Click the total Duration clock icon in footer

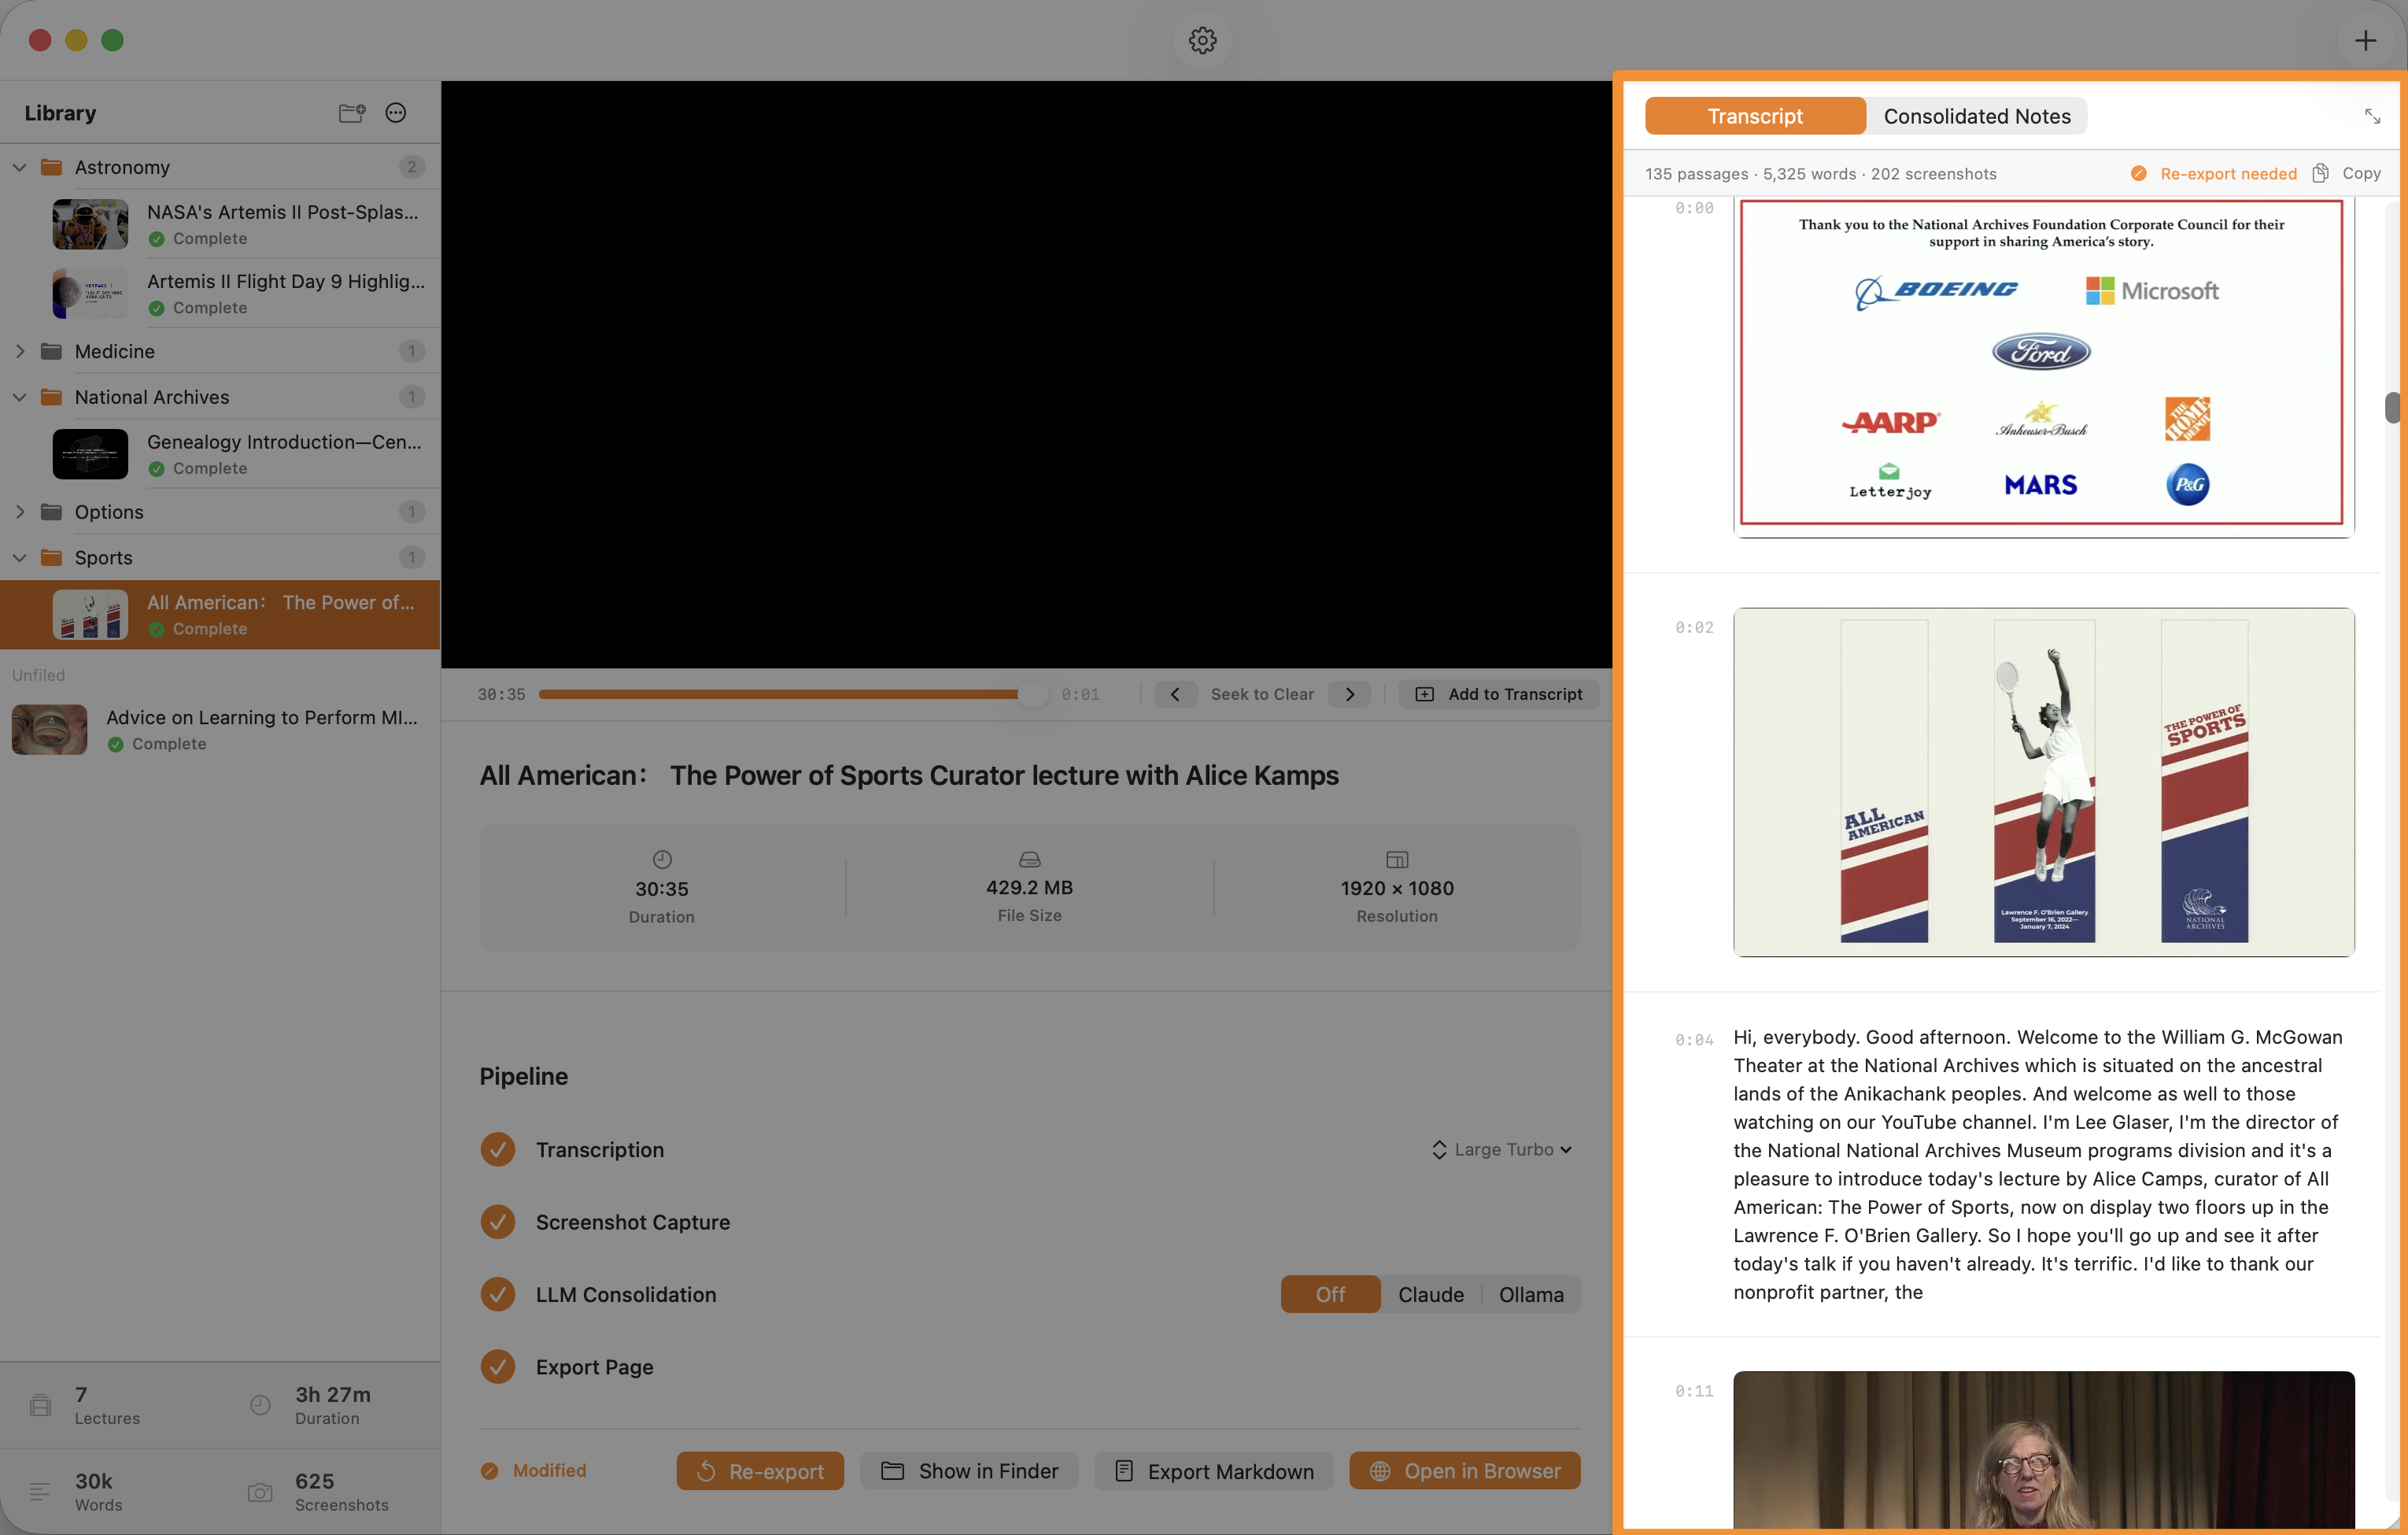pyautogui.click(x=260, y=1405)
